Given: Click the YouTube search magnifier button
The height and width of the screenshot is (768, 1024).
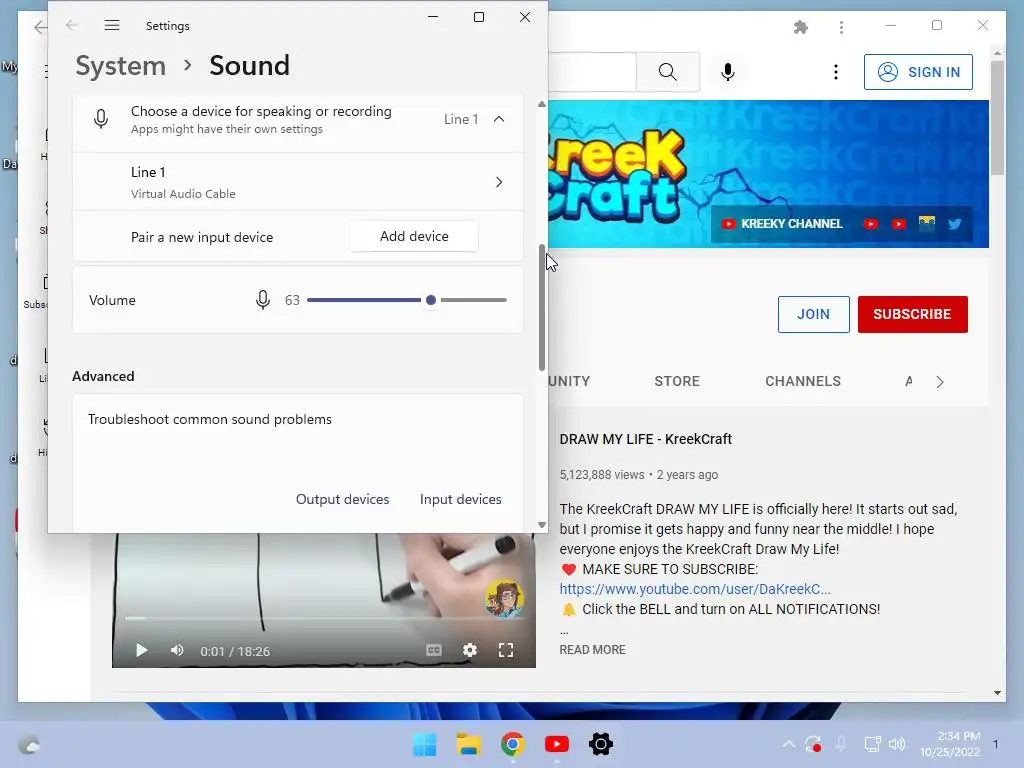Looking at the screenshot, I should pyautogui.click(x=667, y=72).
